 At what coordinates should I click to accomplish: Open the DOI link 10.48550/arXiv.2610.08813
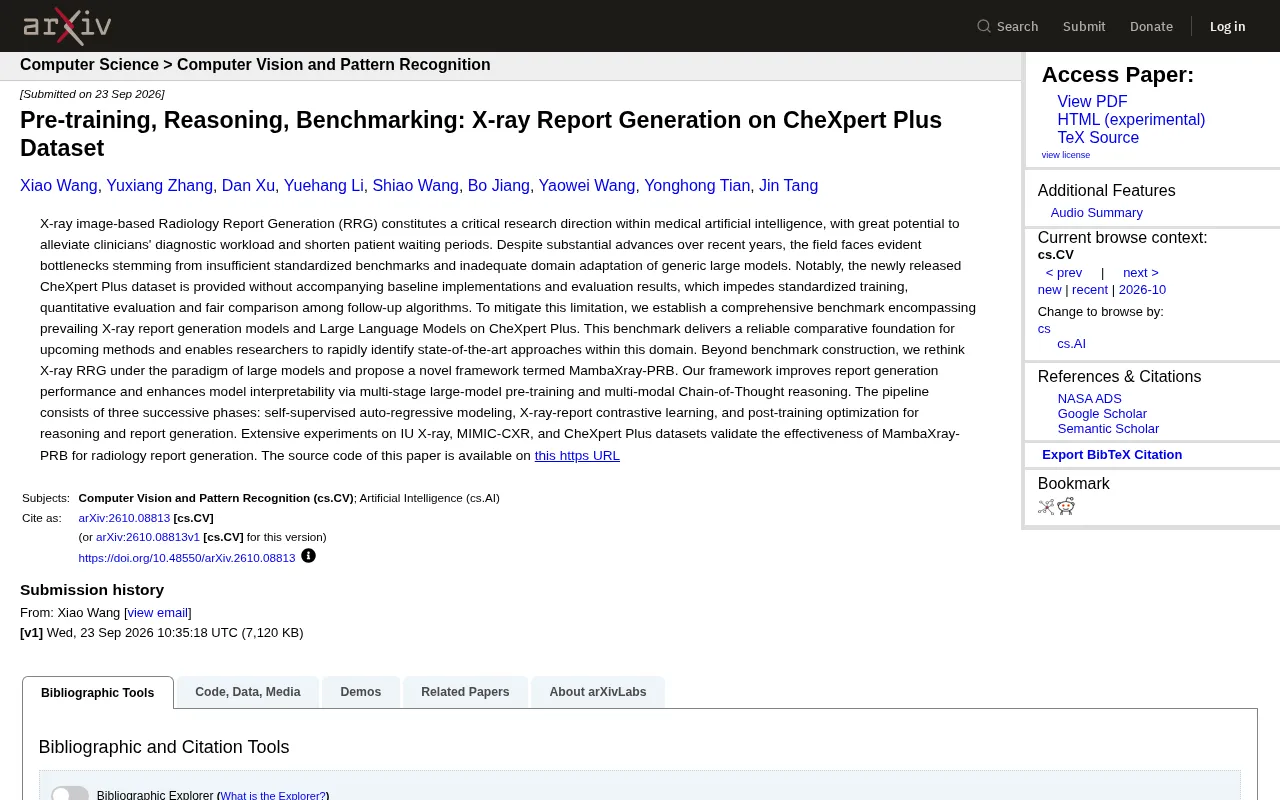click(187, 558)
